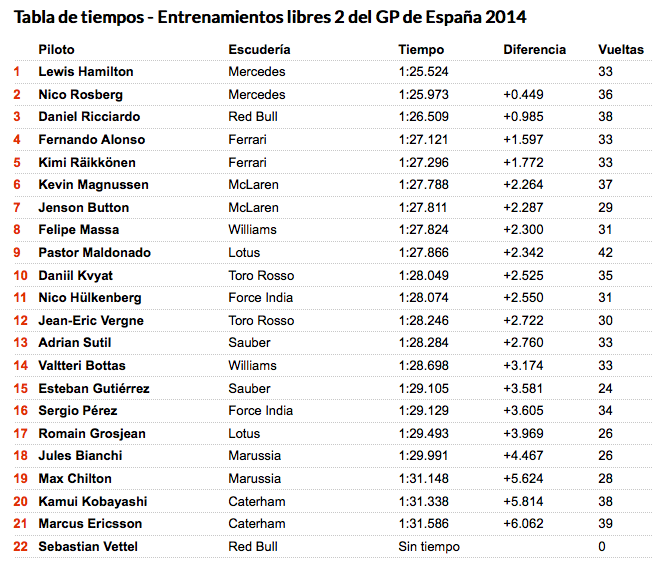The image size is (653, 561).
Task: Select the Tiempo column header
Action: coord(421,50)
